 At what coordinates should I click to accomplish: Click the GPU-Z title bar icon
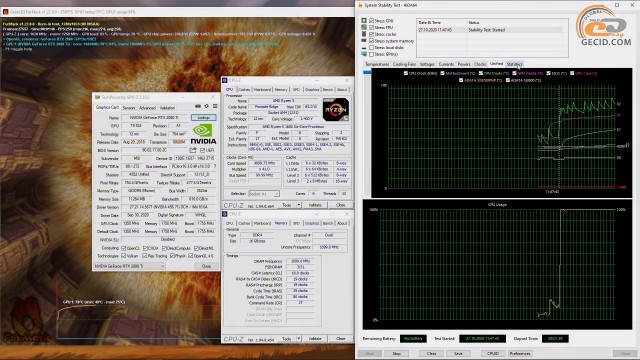click(x=97, y=97)
